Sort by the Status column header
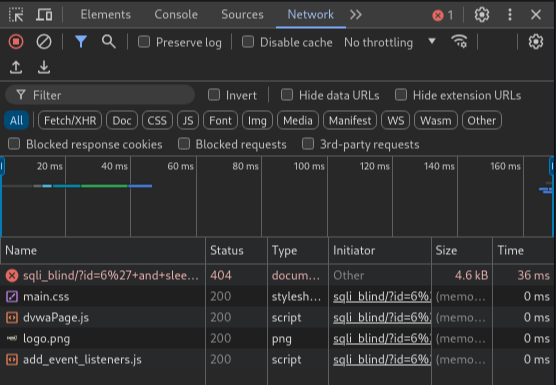 [x=236, y=251]
